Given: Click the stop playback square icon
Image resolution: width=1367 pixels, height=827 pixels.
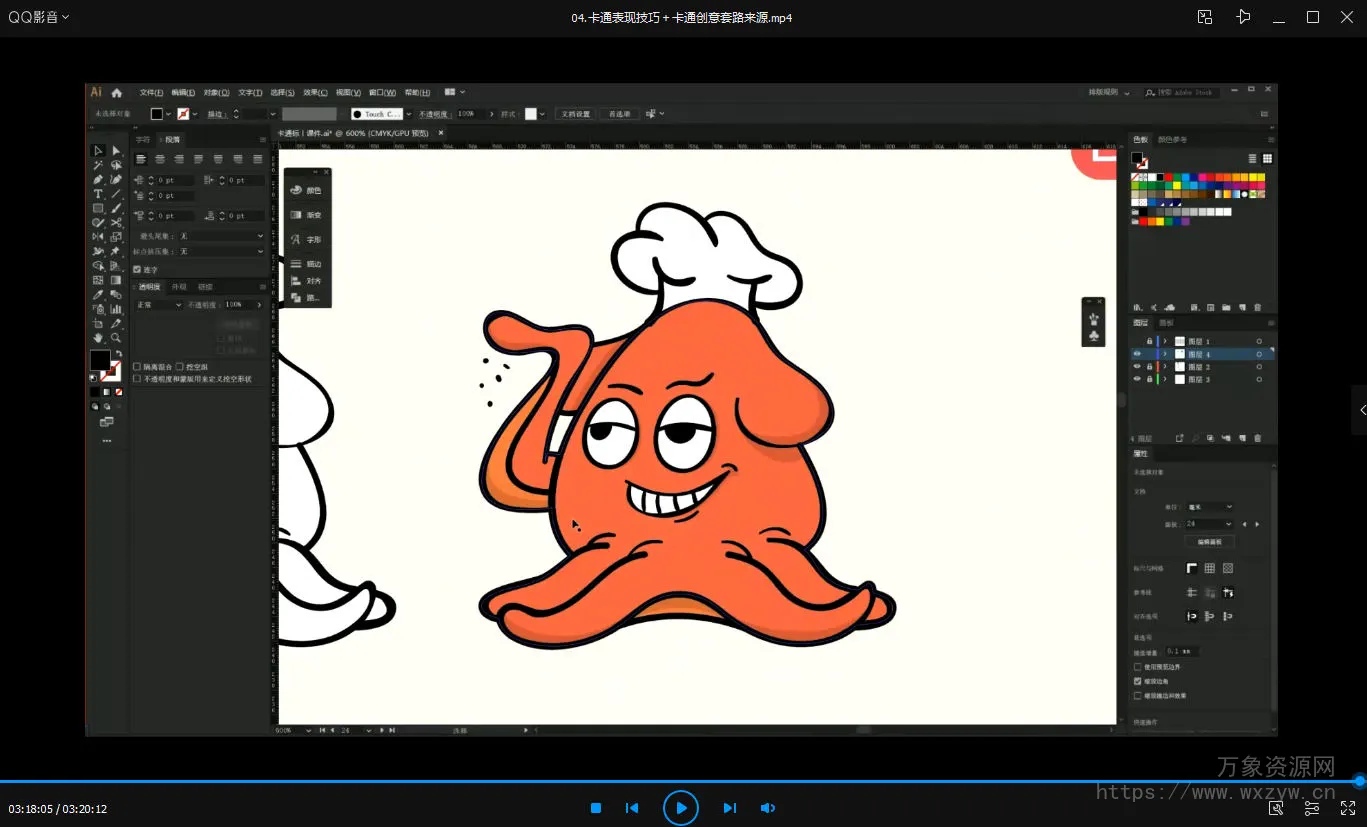Looking at the screenshot, I should coord(596,808).
